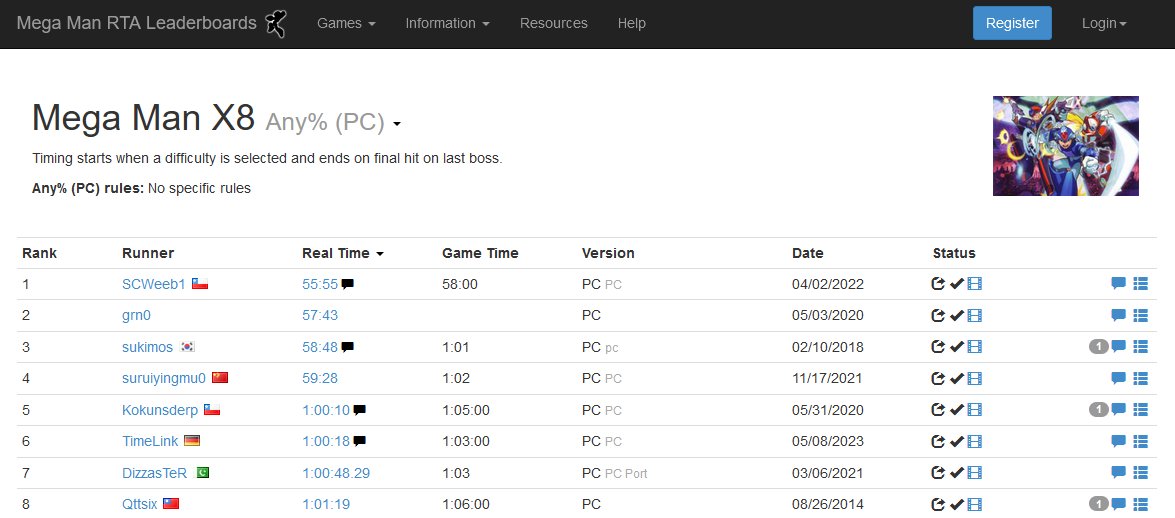1175x518 pixels.
Task: Click the verified checkmark in TimeLink's row
Action: coord(956,442)
